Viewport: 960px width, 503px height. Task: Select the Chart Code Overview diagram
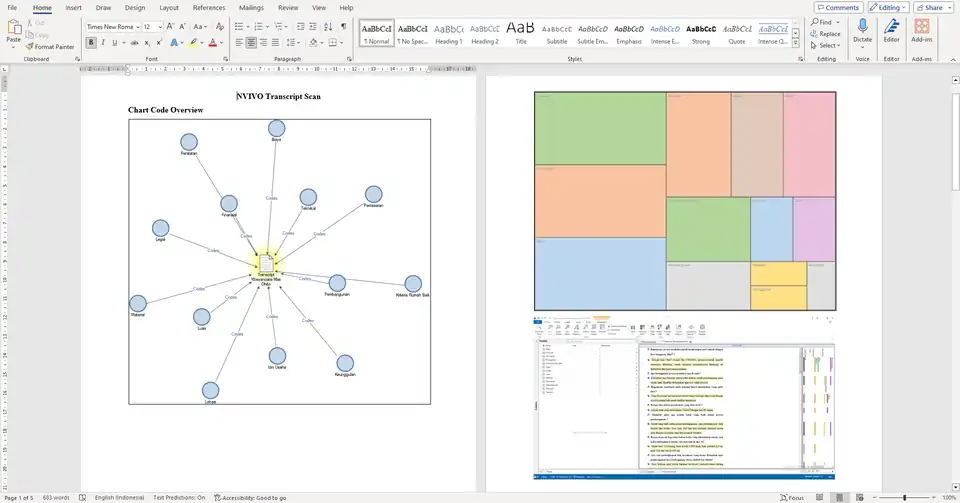coord(279,262)
